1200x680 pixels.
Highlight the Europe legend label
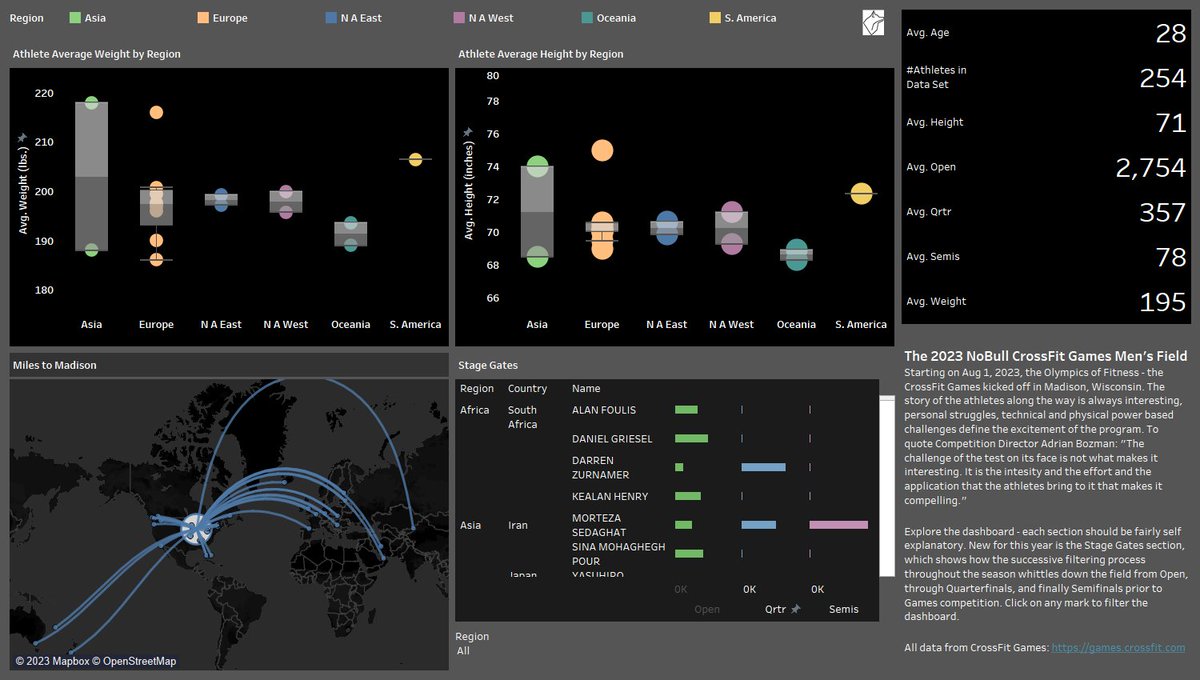230,18
